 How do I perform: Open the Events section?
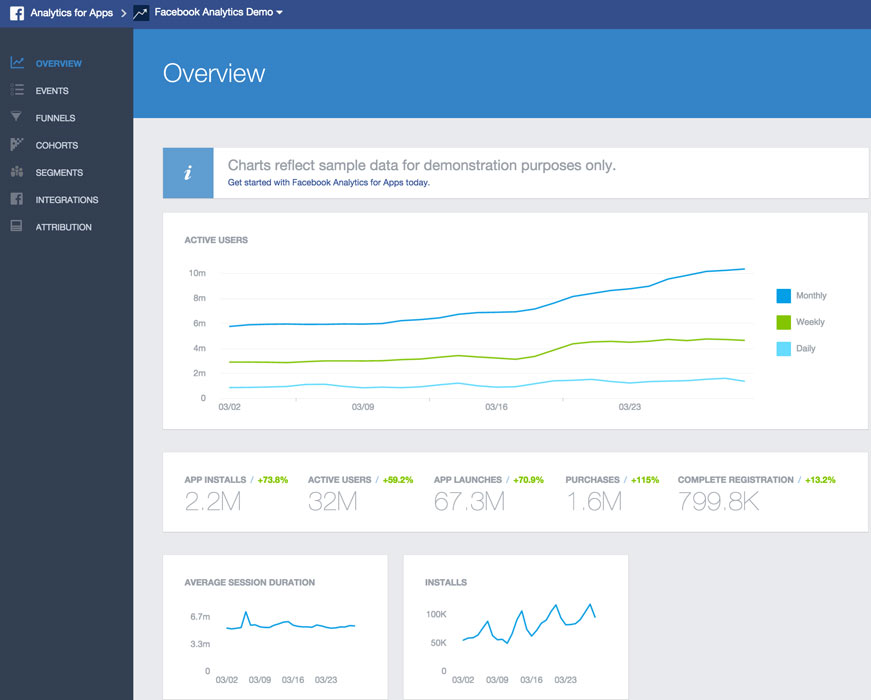52,91
